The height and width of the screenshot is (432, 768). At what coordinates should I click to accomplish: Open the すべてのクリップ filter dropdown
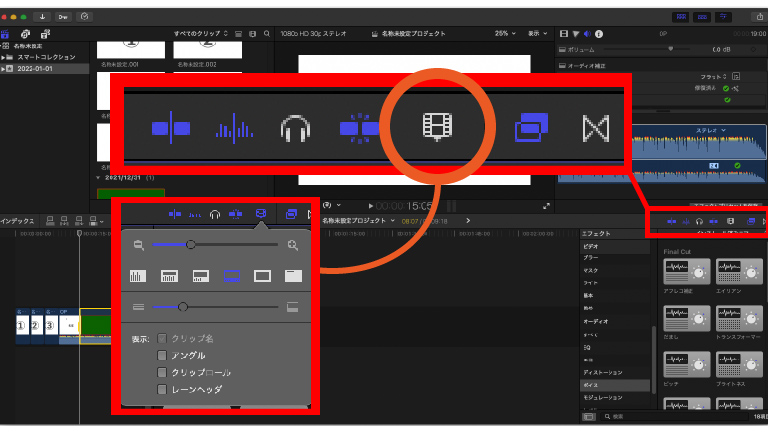coord(201,34)
